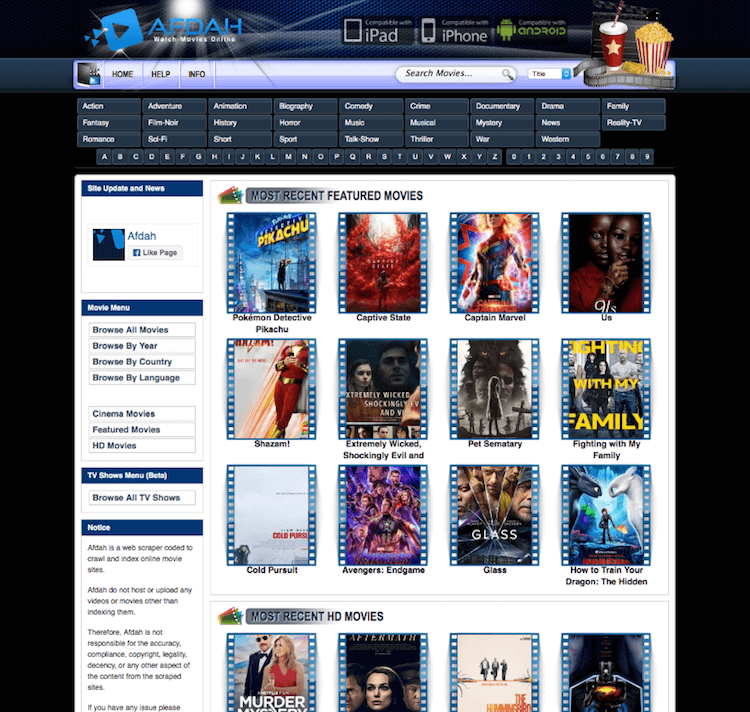Image resolution: width=750 pixels, height=712 pixels.
Task: Open the Title search type dropdown
Action: (x=550, y=74)
